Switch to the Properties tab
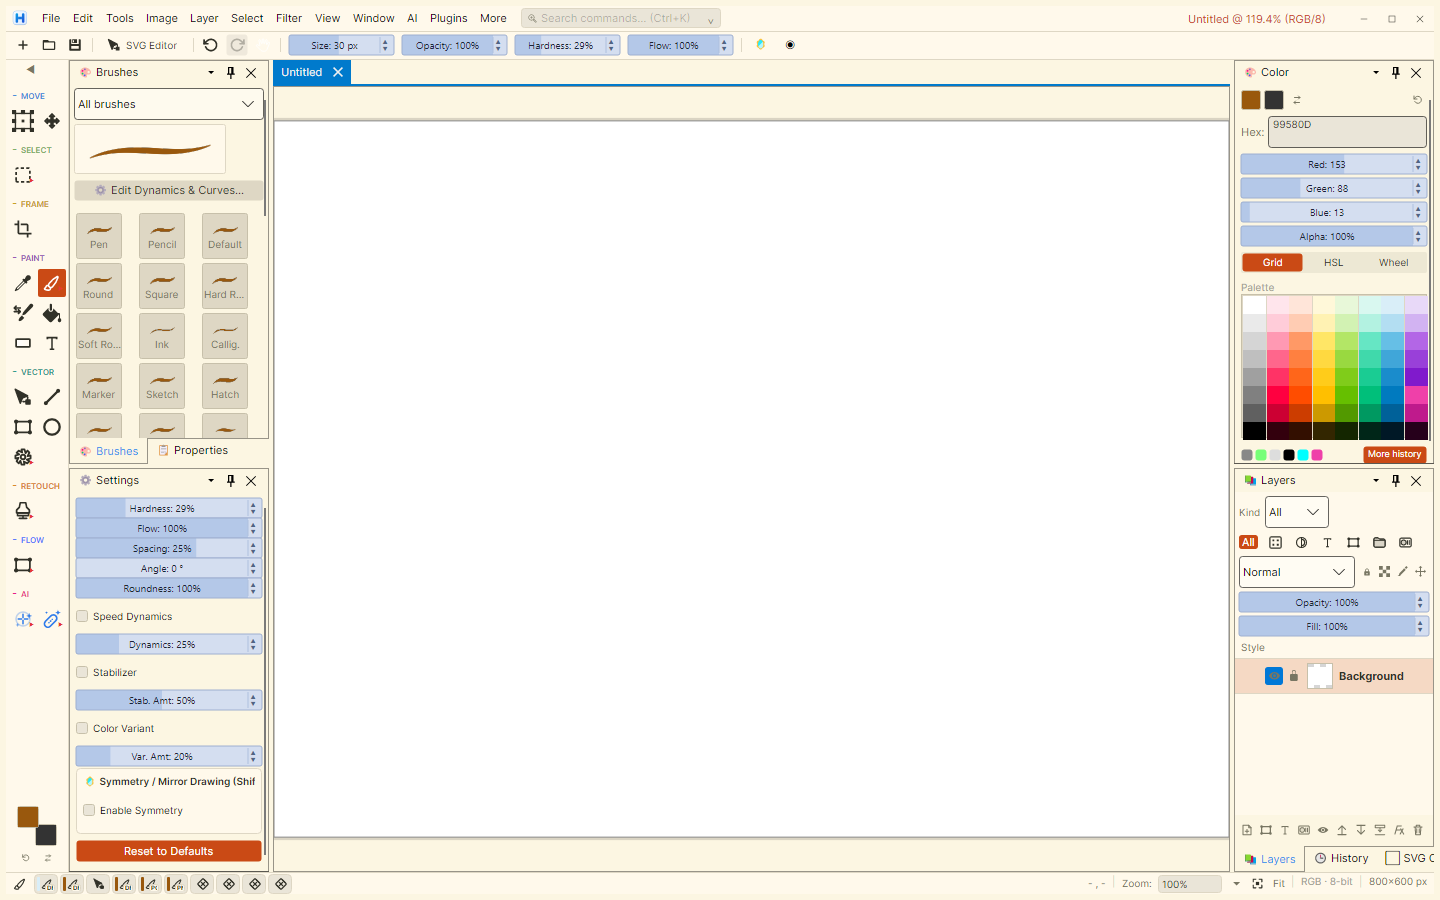The width and height of the screenshot is (1440, 900). coord(193,451)
